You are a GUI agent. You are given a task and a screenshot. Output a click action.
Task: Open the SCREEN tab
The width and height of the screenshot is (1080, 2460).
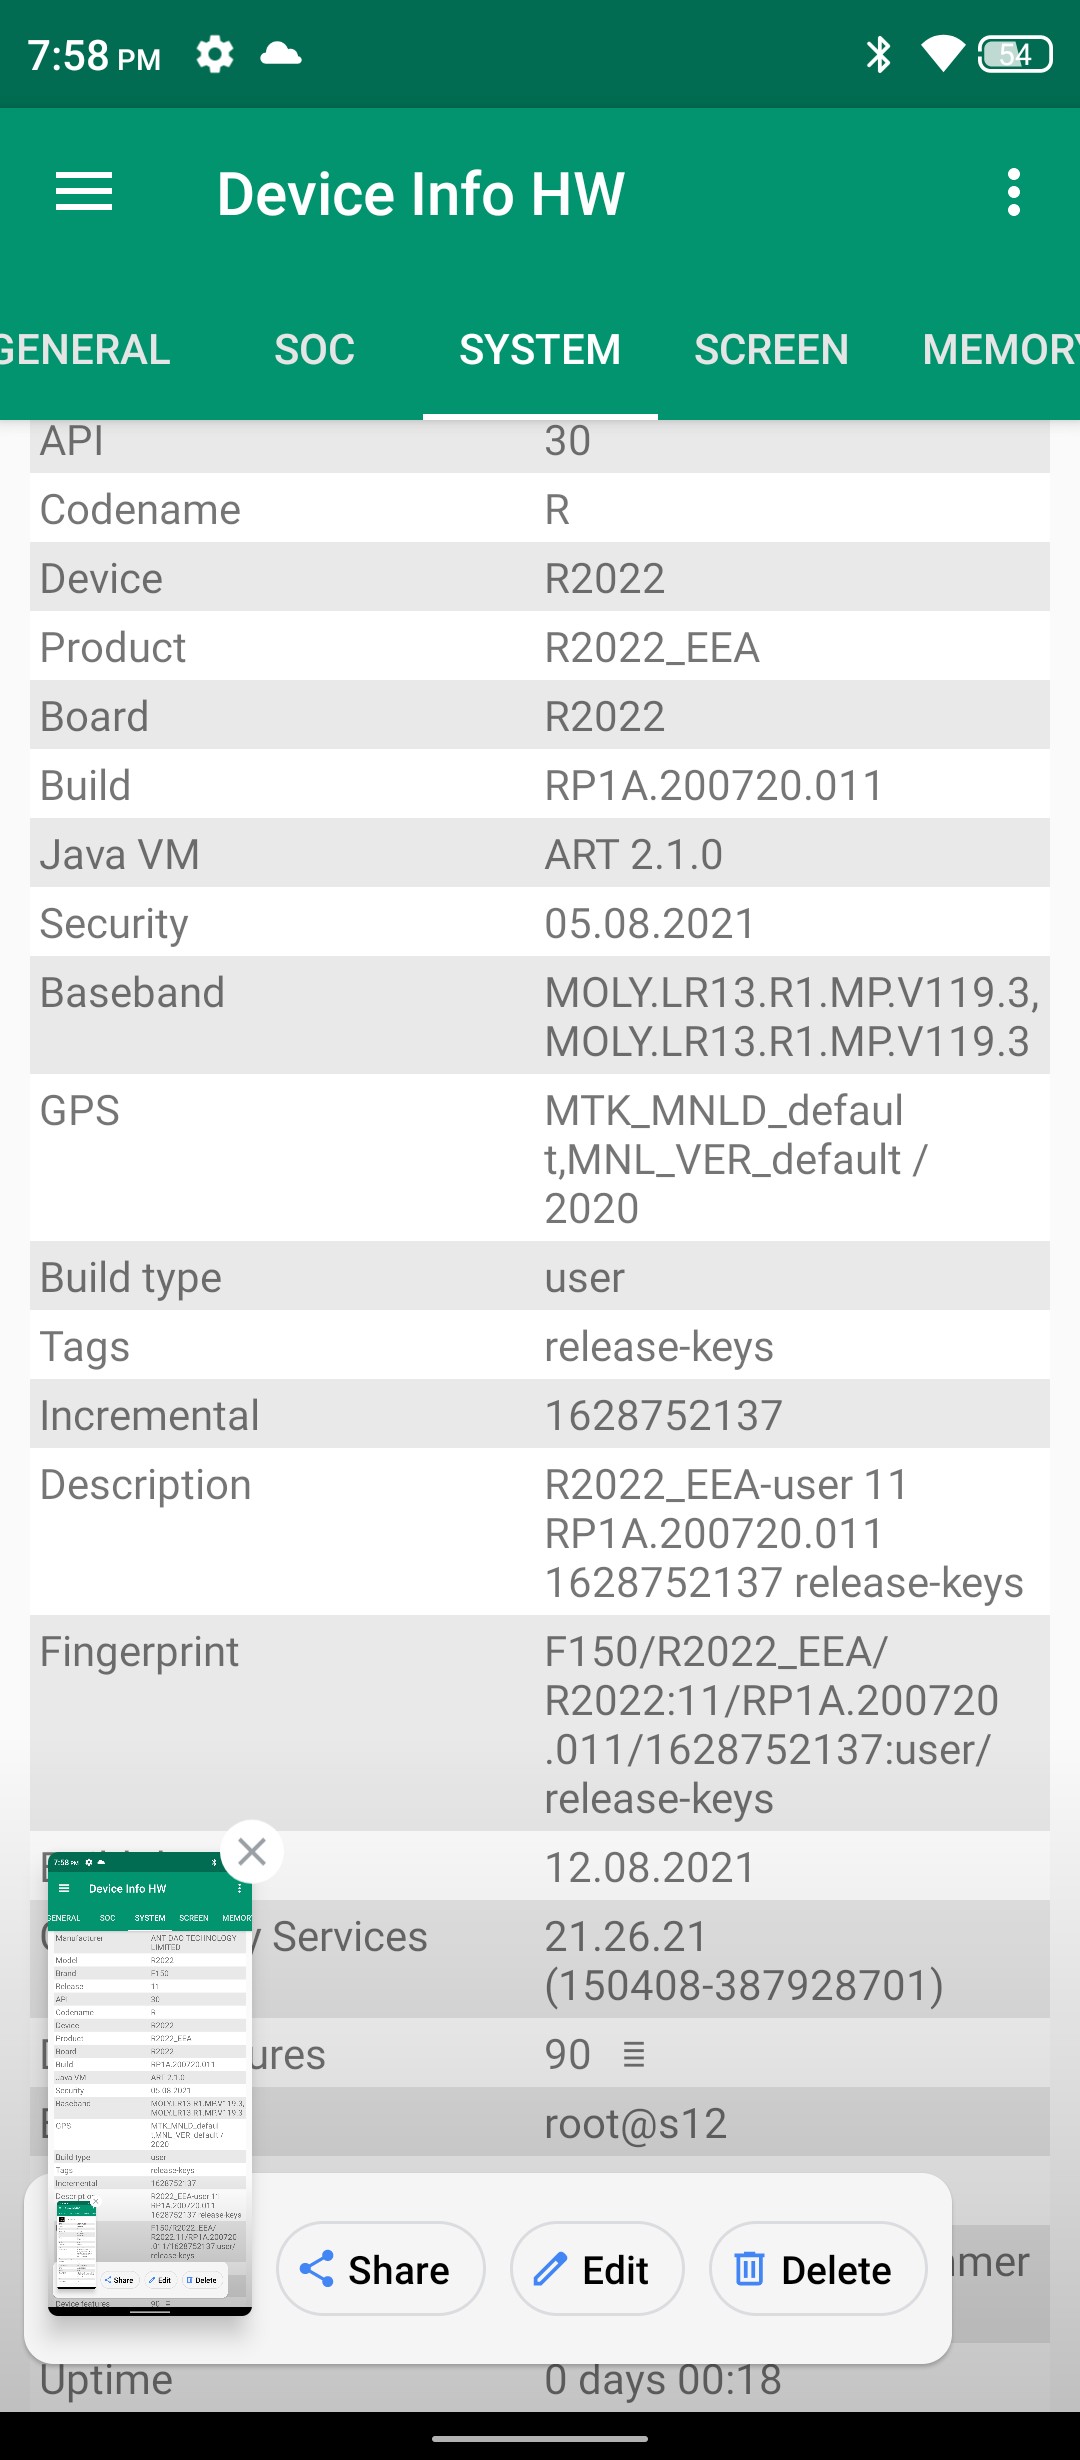pos(771,350)
